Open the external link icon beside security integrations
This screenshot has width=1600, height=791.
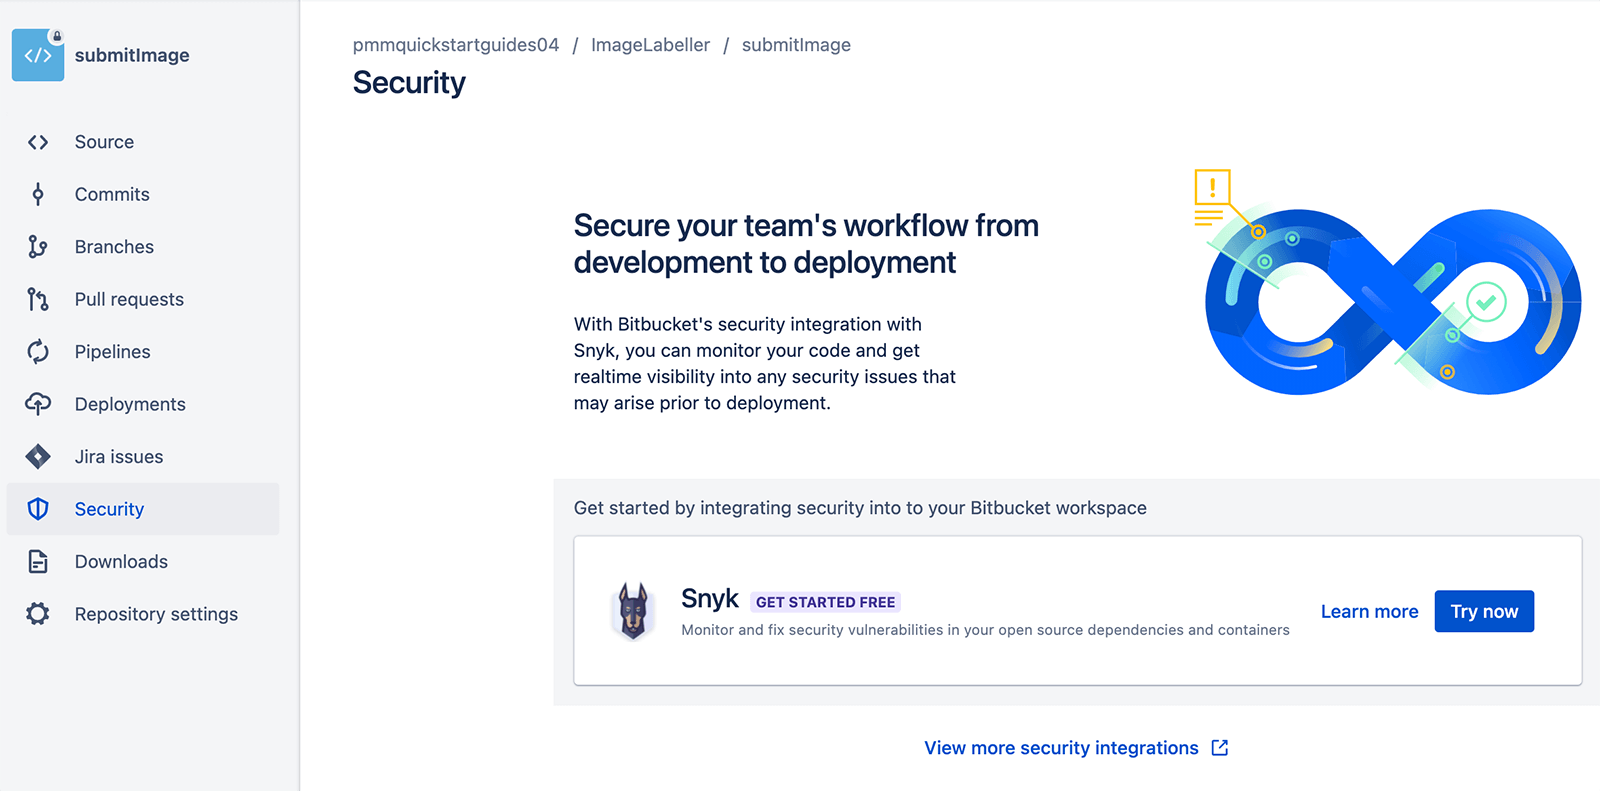pyautogui.click(x=1220, y=747)
